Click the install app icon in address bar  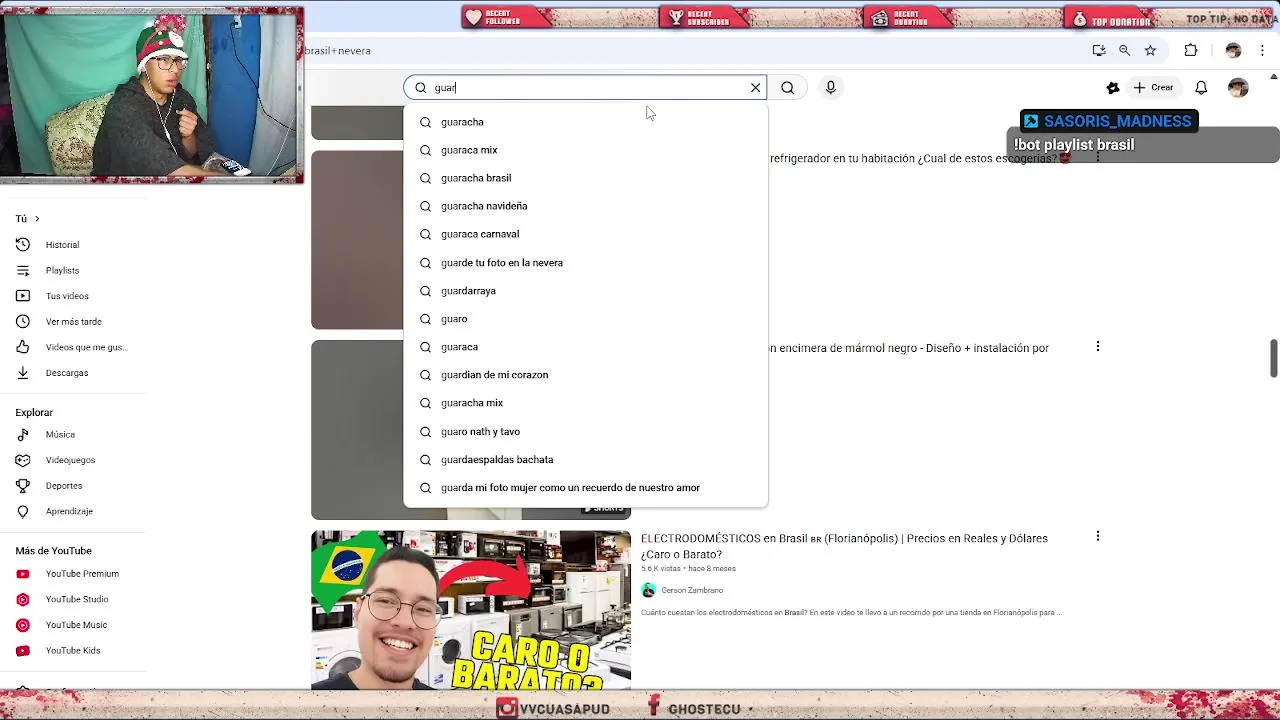click(x=1098, y=50)
